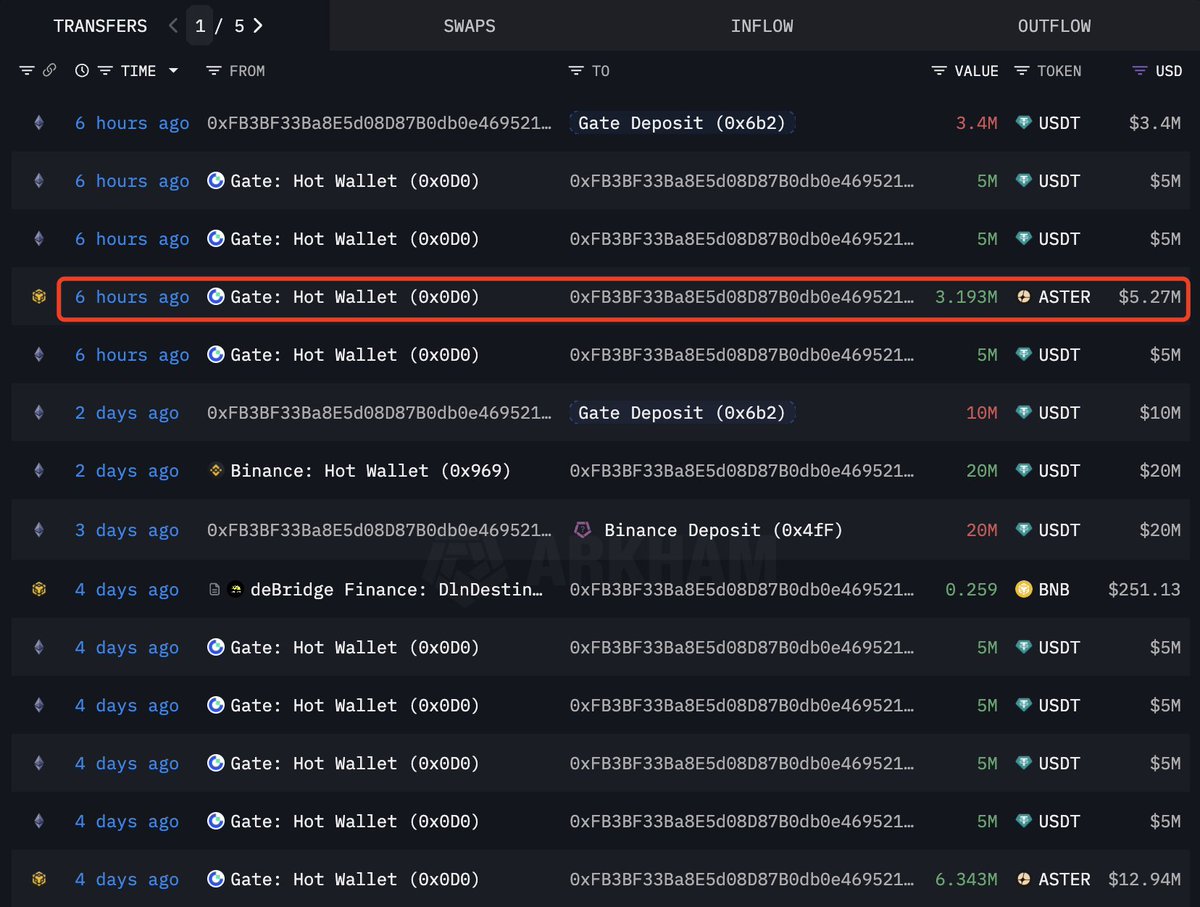1200x907 pixels.
Task: Open the purple USD column filter icon
Action: coord(1140,71)
